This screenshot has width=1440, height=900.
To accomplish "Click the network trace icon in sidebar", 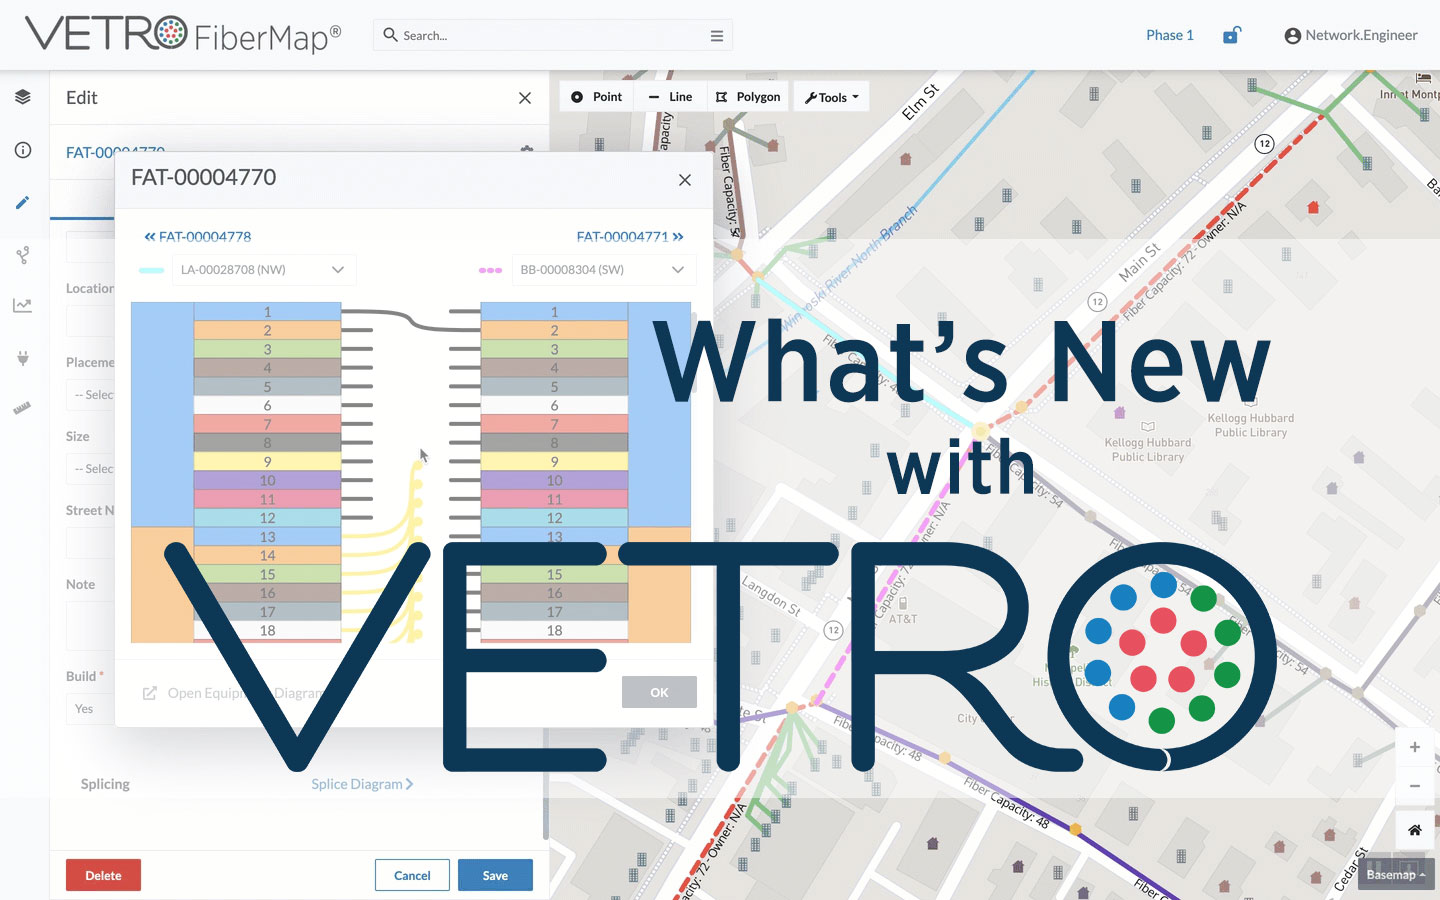I will 22,255.
